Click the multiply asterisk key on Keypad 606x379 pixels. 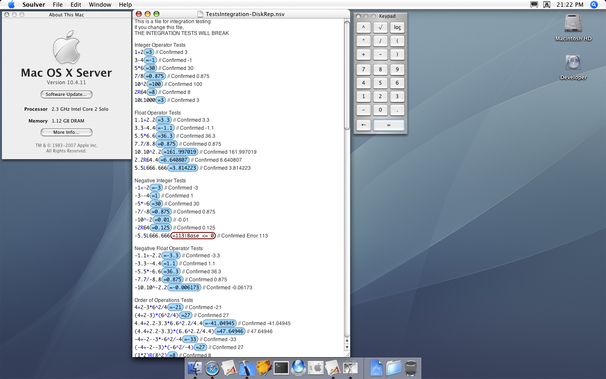[x=363, y=41]
